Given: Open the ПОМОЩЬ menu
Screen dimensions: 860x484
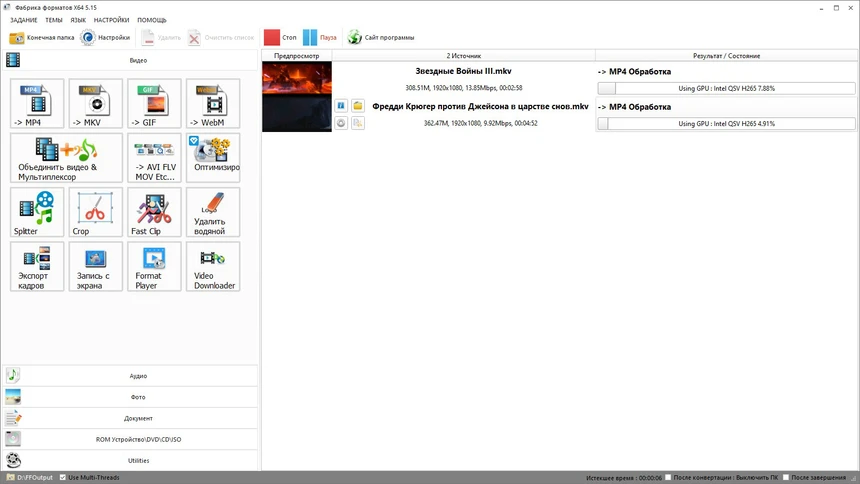Looking at the screenshot, I should coord(152,20).
